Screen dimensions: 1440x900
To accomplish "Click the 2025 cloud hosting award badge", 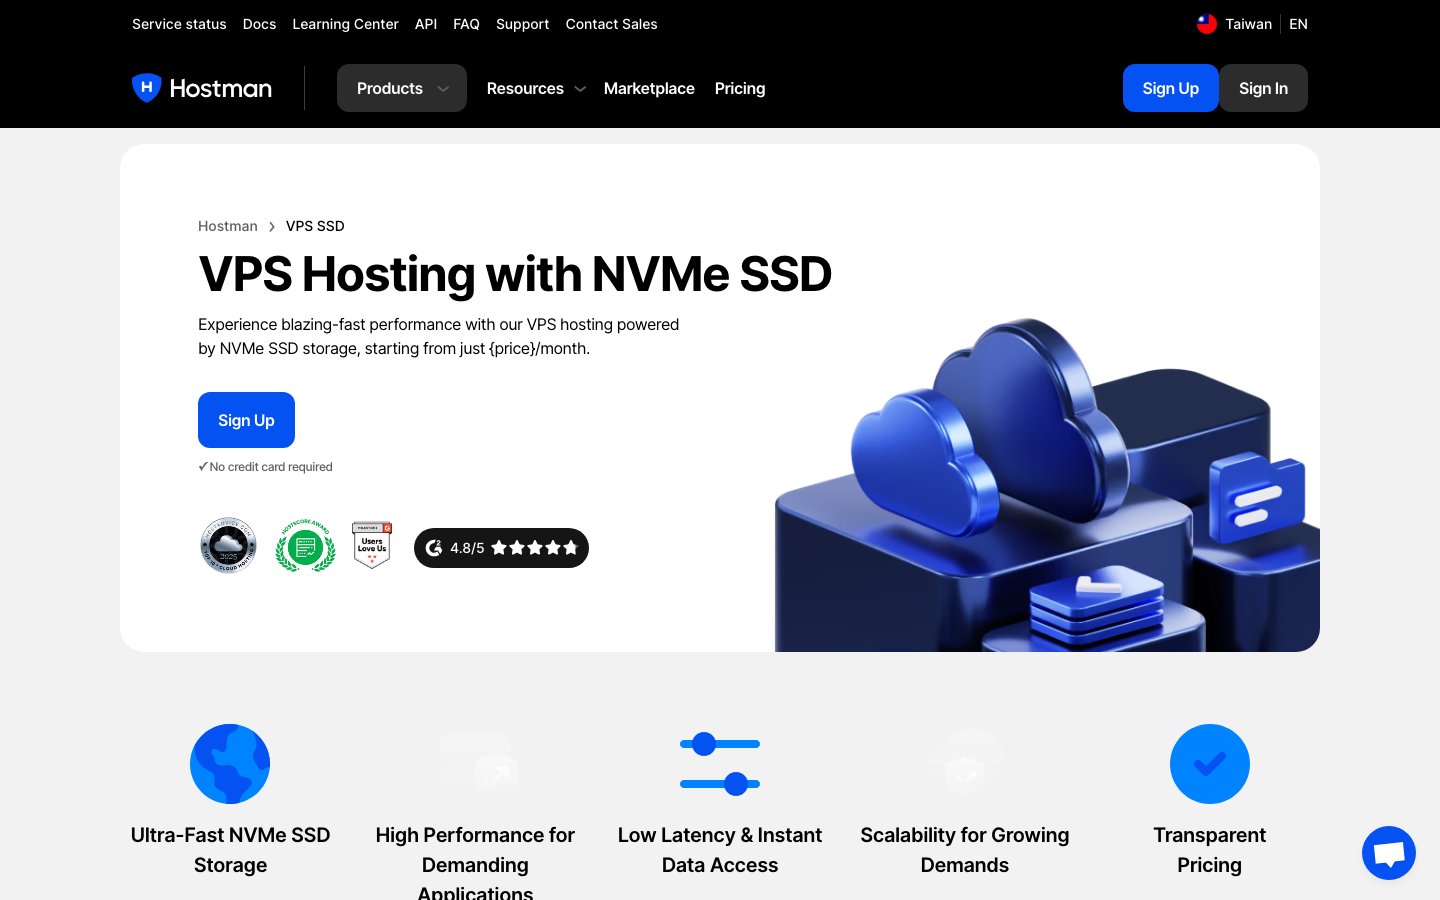I will click(229, 546).
